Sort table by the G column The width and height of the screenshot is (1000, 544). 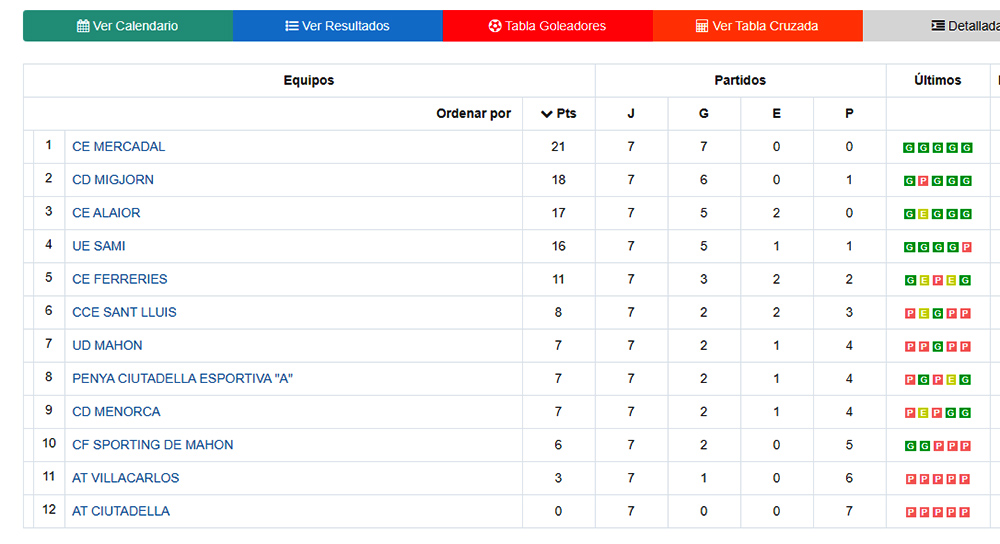pos(704,114)
